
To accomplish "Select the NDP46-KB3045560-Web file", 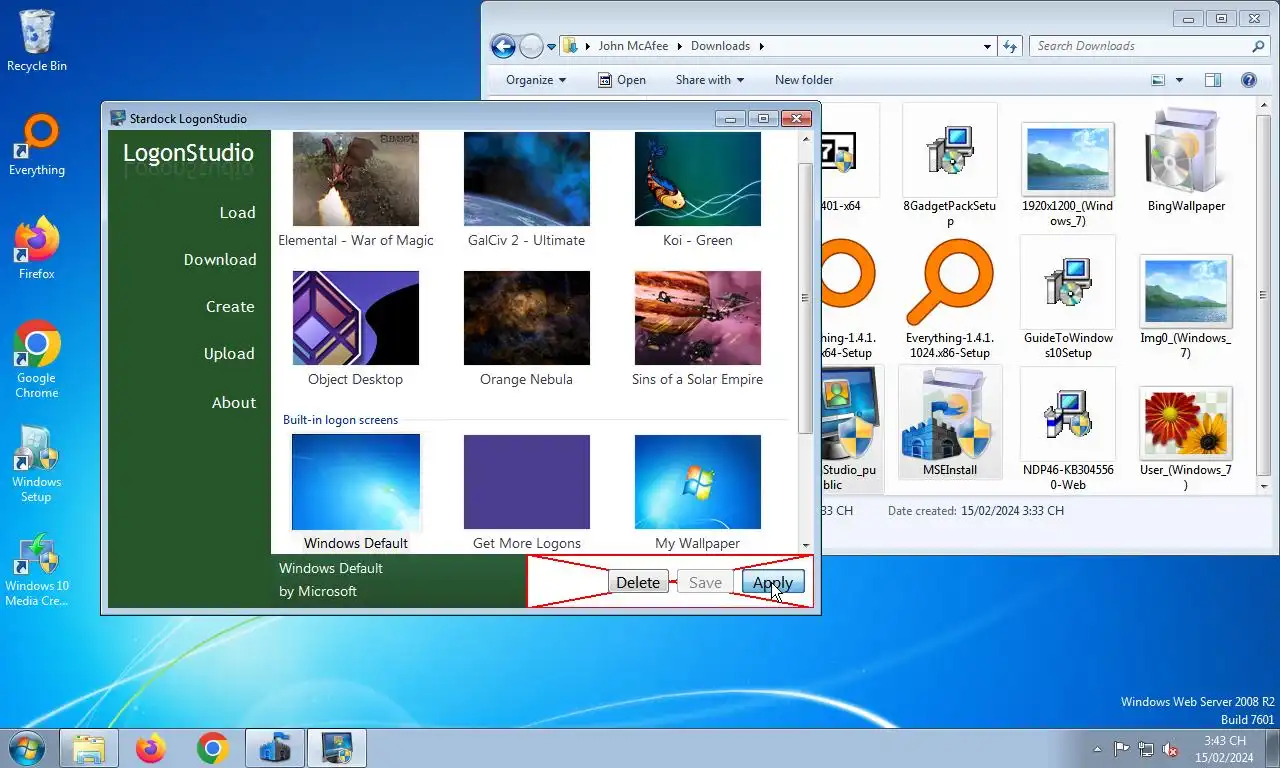I will (x=1068, y=430).
